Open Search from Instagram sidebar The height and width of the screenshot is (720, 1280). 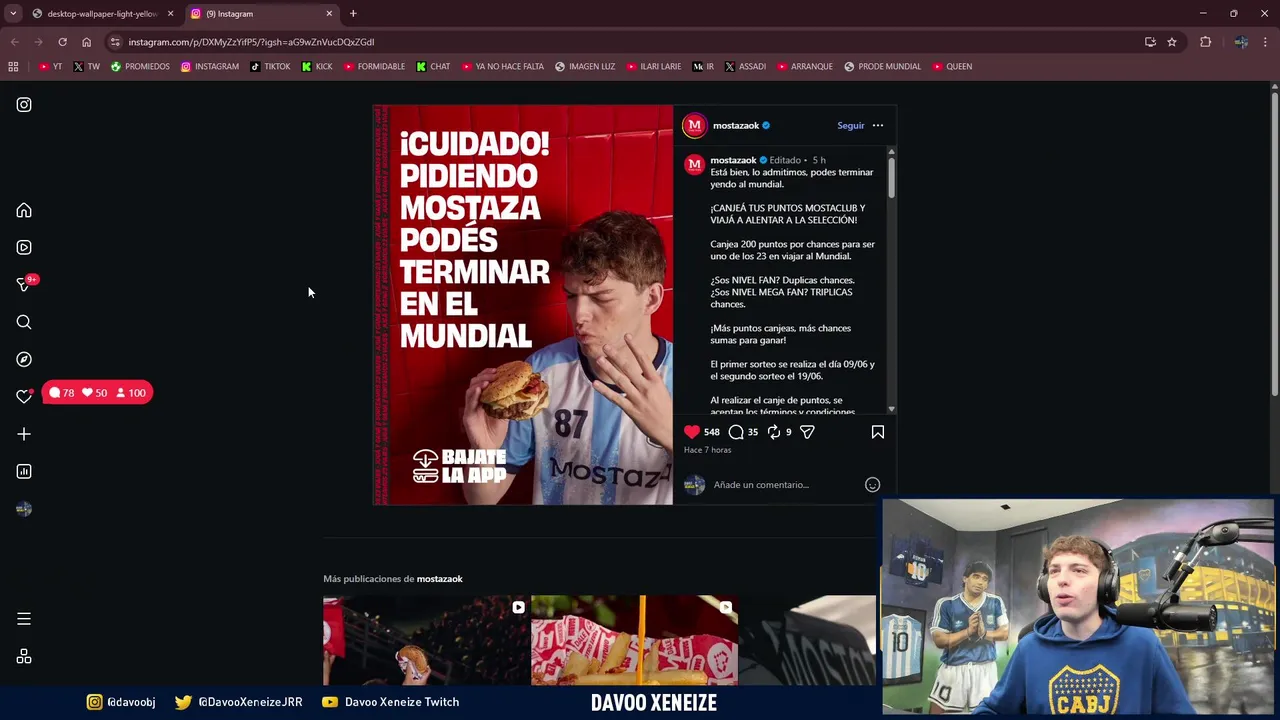24,322
